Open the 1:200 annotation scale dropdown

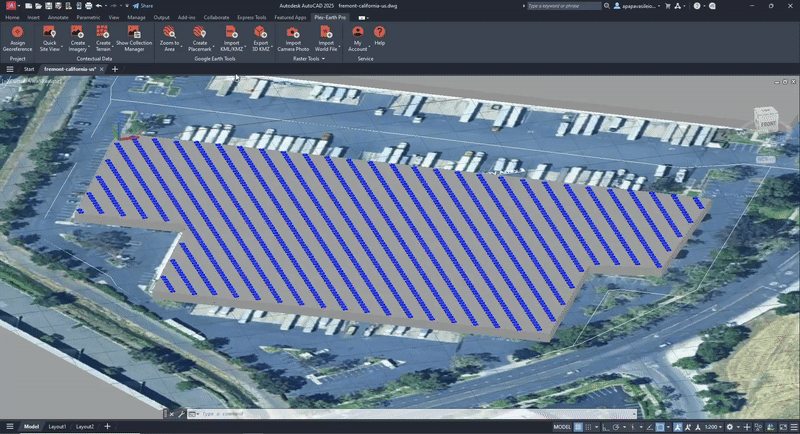coord(713,427)
